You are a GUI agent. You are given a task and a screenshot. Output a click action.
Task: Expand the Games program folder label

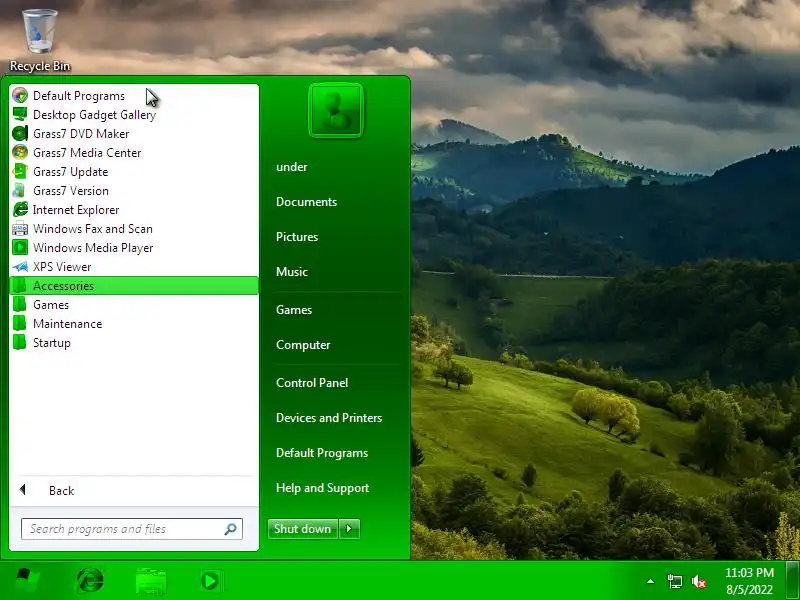[x=51, y=305]
